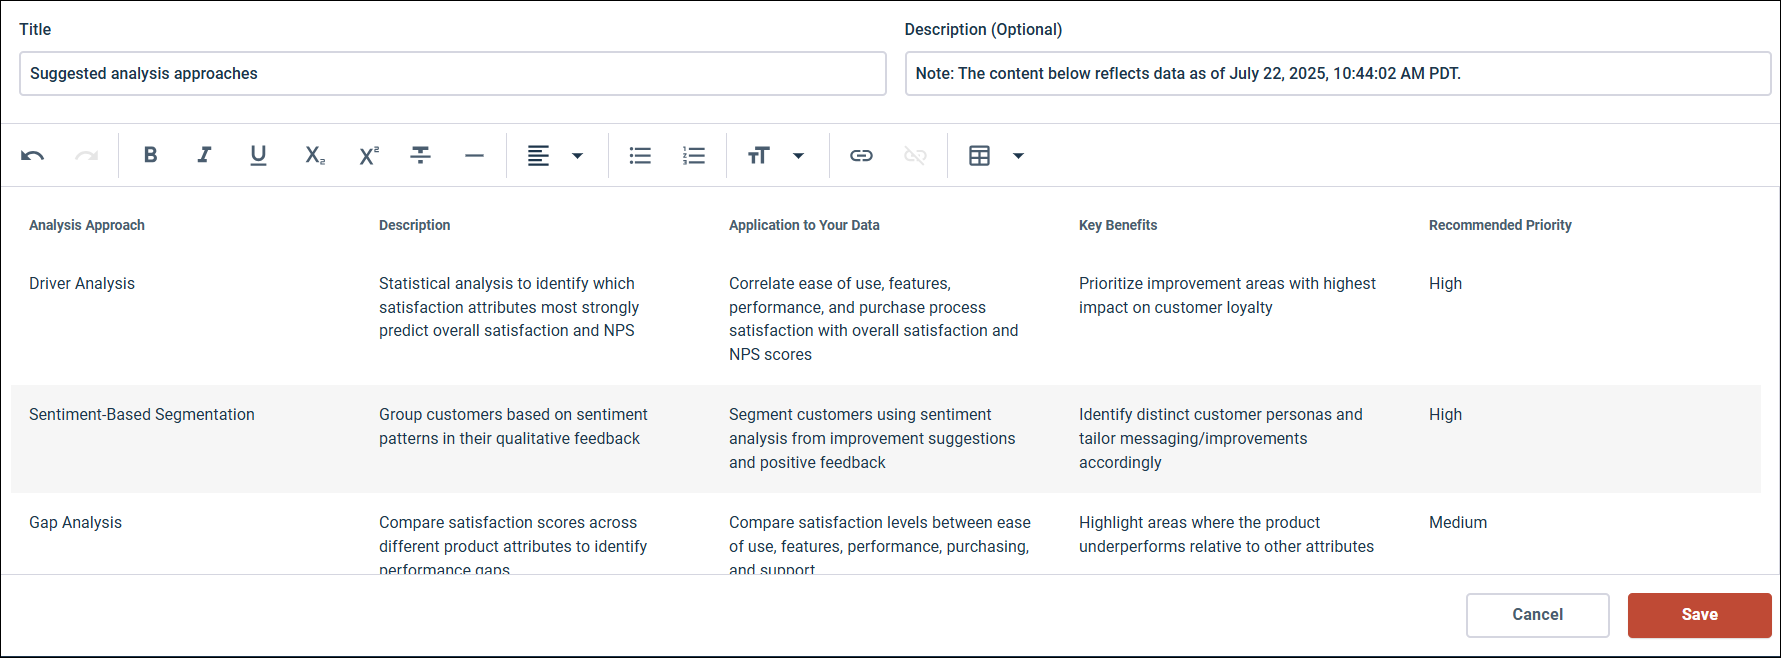This screenshot has width=1781, height=658.
Task: Open the alignment dropdown arrow
Action: (577, 156)
